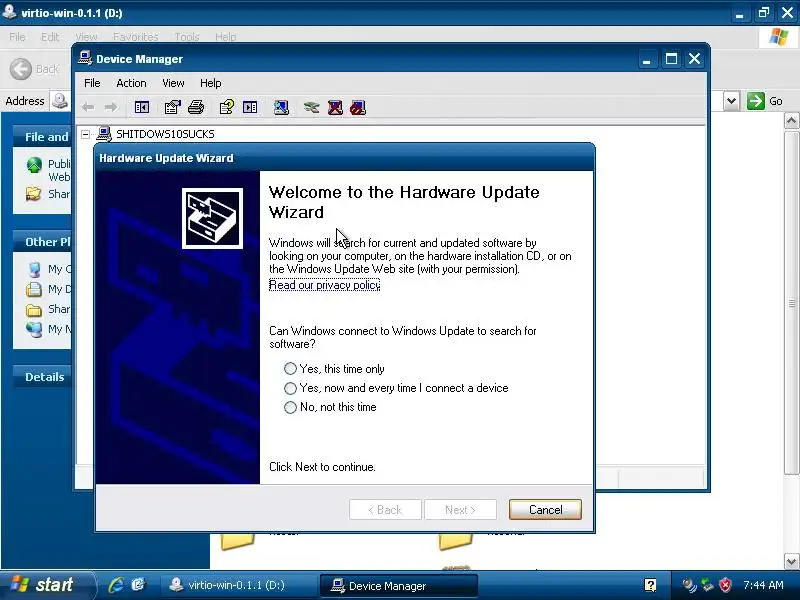Click the 7:44 AM clock

(763, 585)
